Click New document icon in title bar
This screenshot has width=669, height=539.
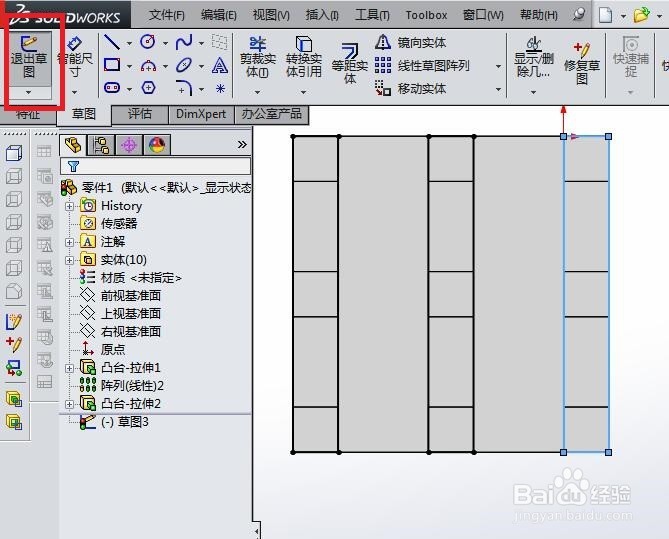click(x=606, y=15)
